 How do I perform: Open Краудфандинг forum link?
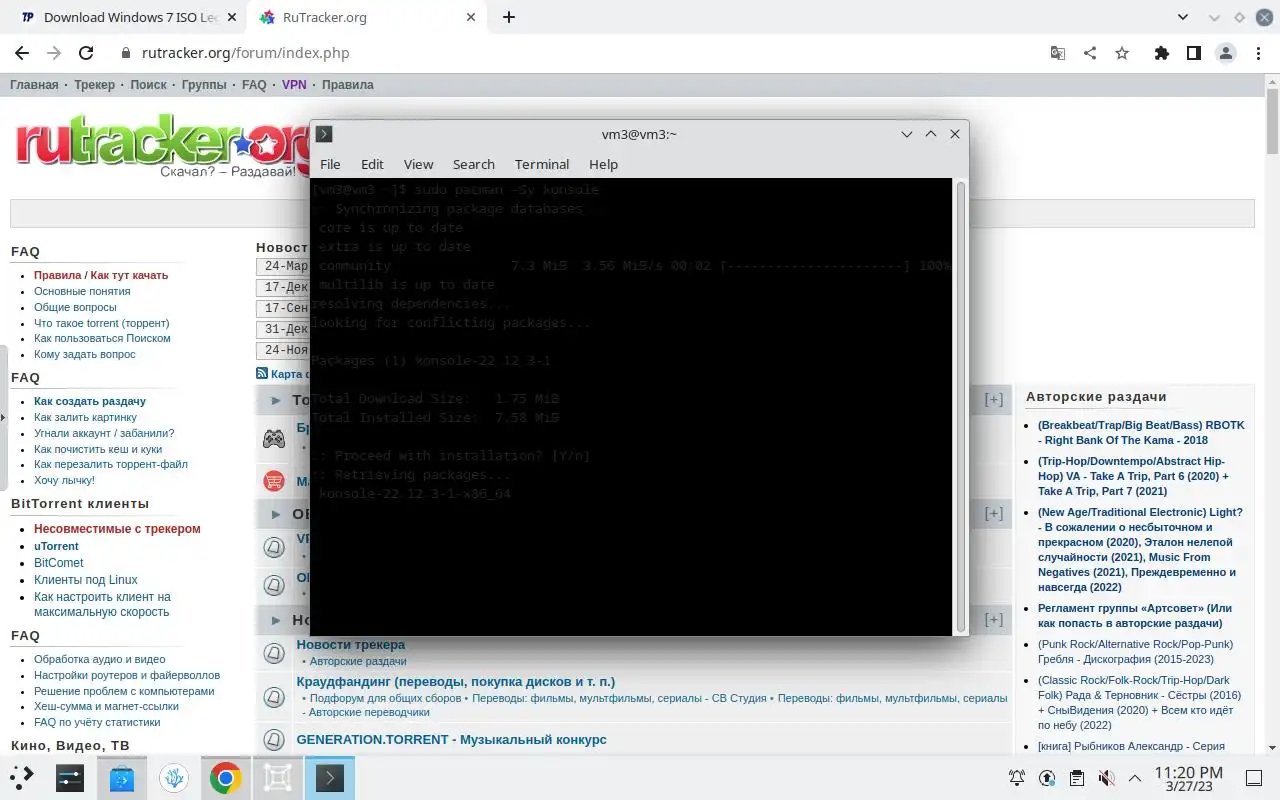(x=456, y=682)
